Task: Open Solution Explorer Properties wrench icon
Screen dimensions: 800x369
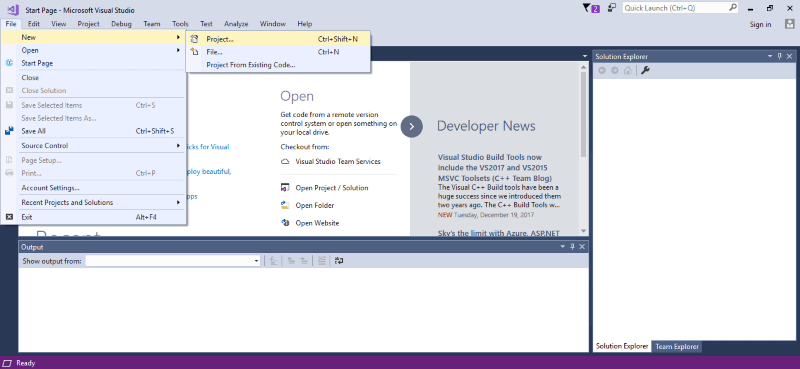Action: 645,70
